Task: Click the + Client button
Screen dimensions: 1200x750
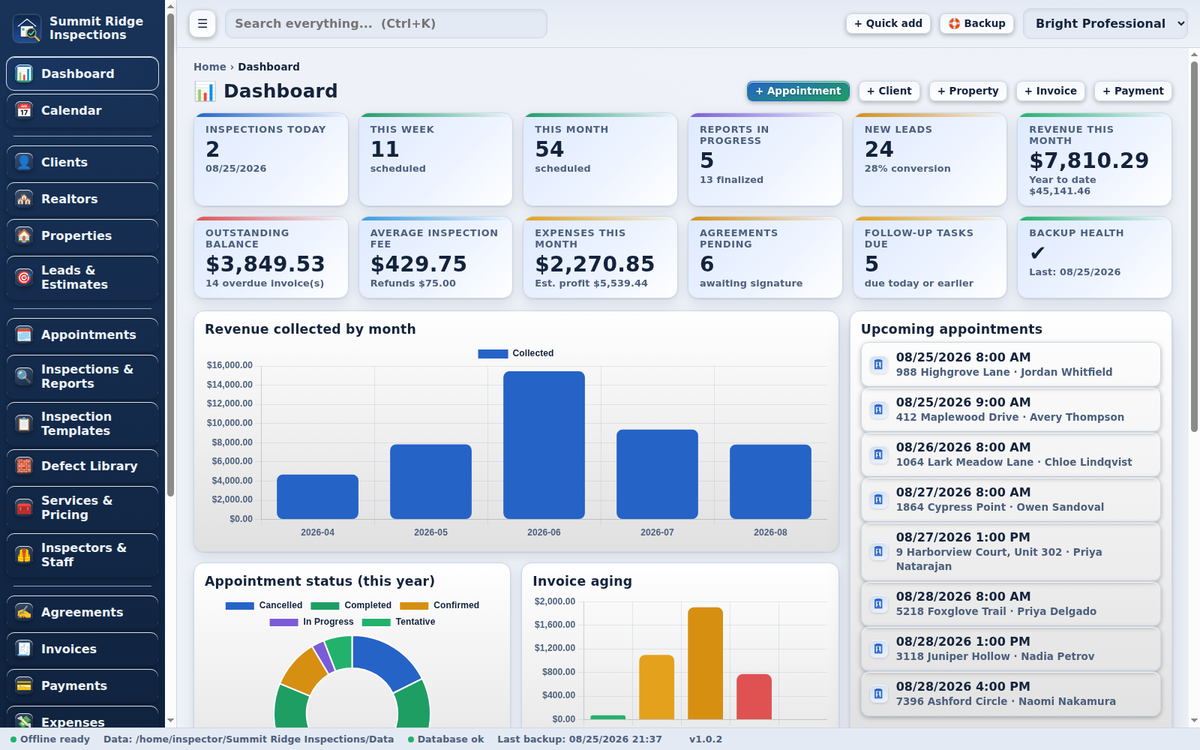Action: point(889,91)
